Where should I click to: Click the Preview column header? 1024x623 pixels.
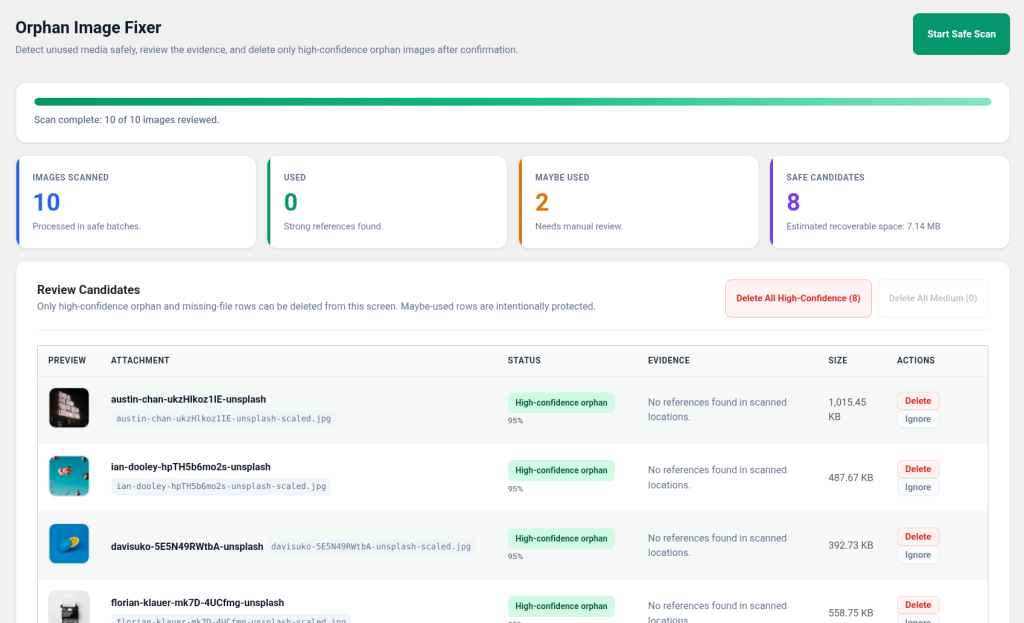[67, 360]
